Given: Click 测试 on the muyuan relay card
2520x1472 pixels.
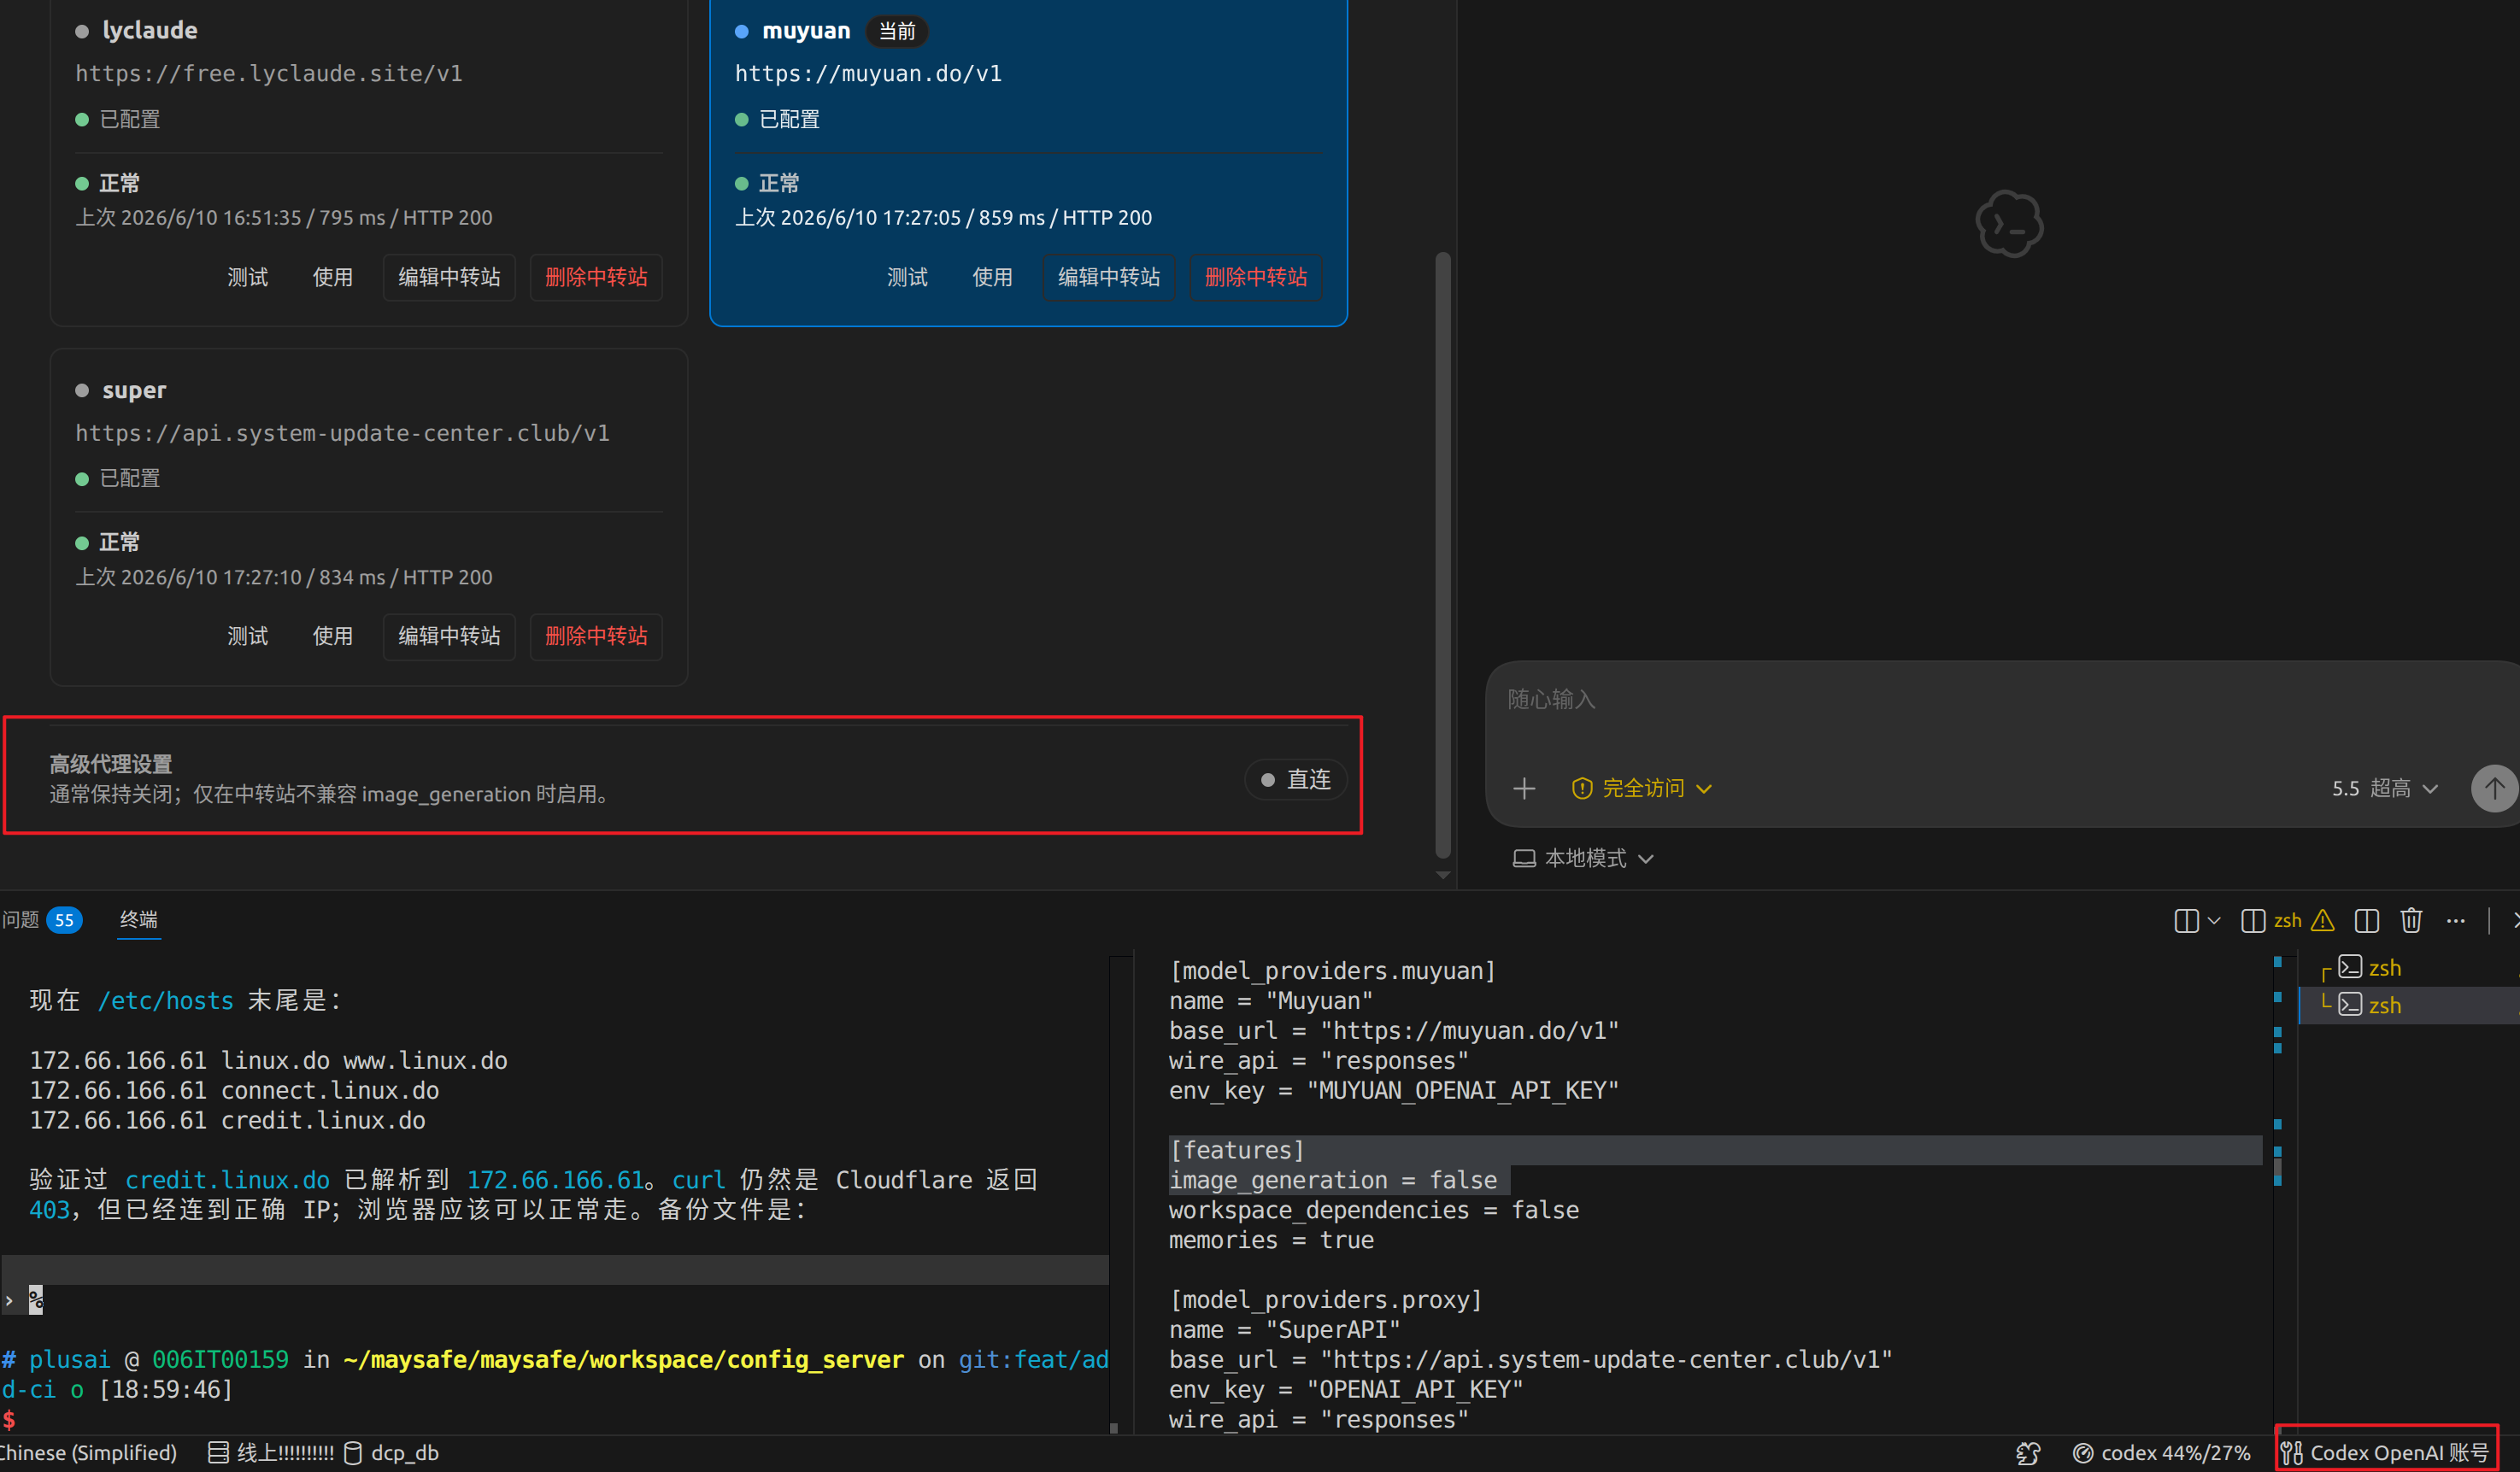Looking at the screenshot, I should 907,277.
